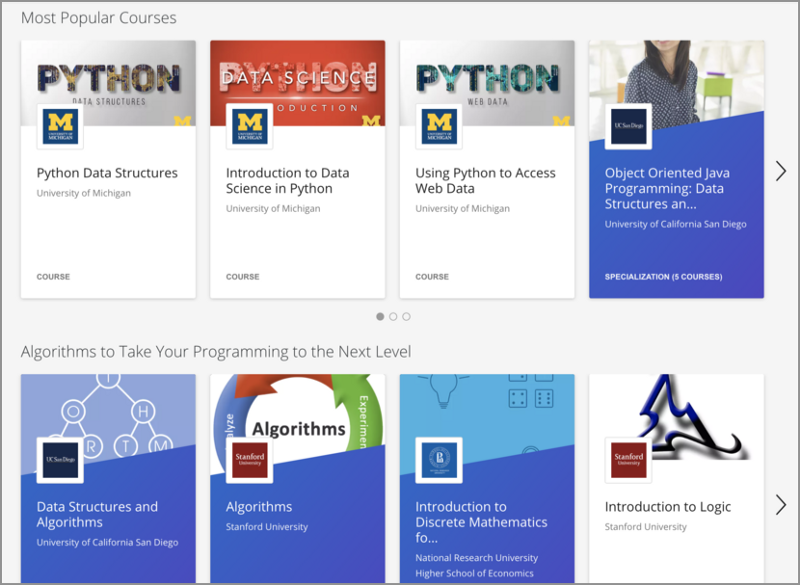Open Introduction to Data Science in Python title
The height and width of the screenshot is (585, 800).
[x=287, y=181]
